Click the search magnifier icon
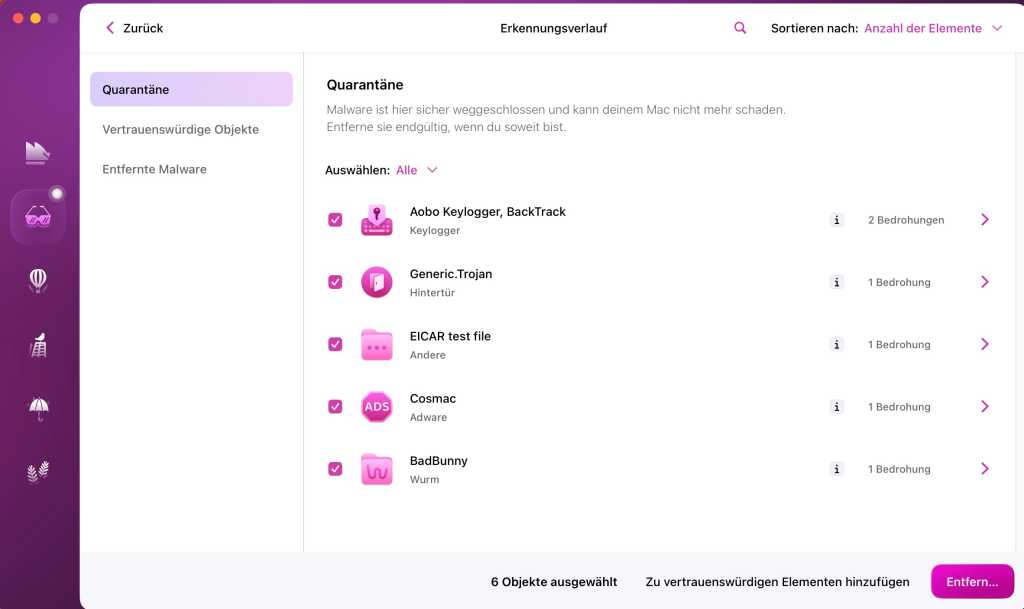 tap(740, 28)
